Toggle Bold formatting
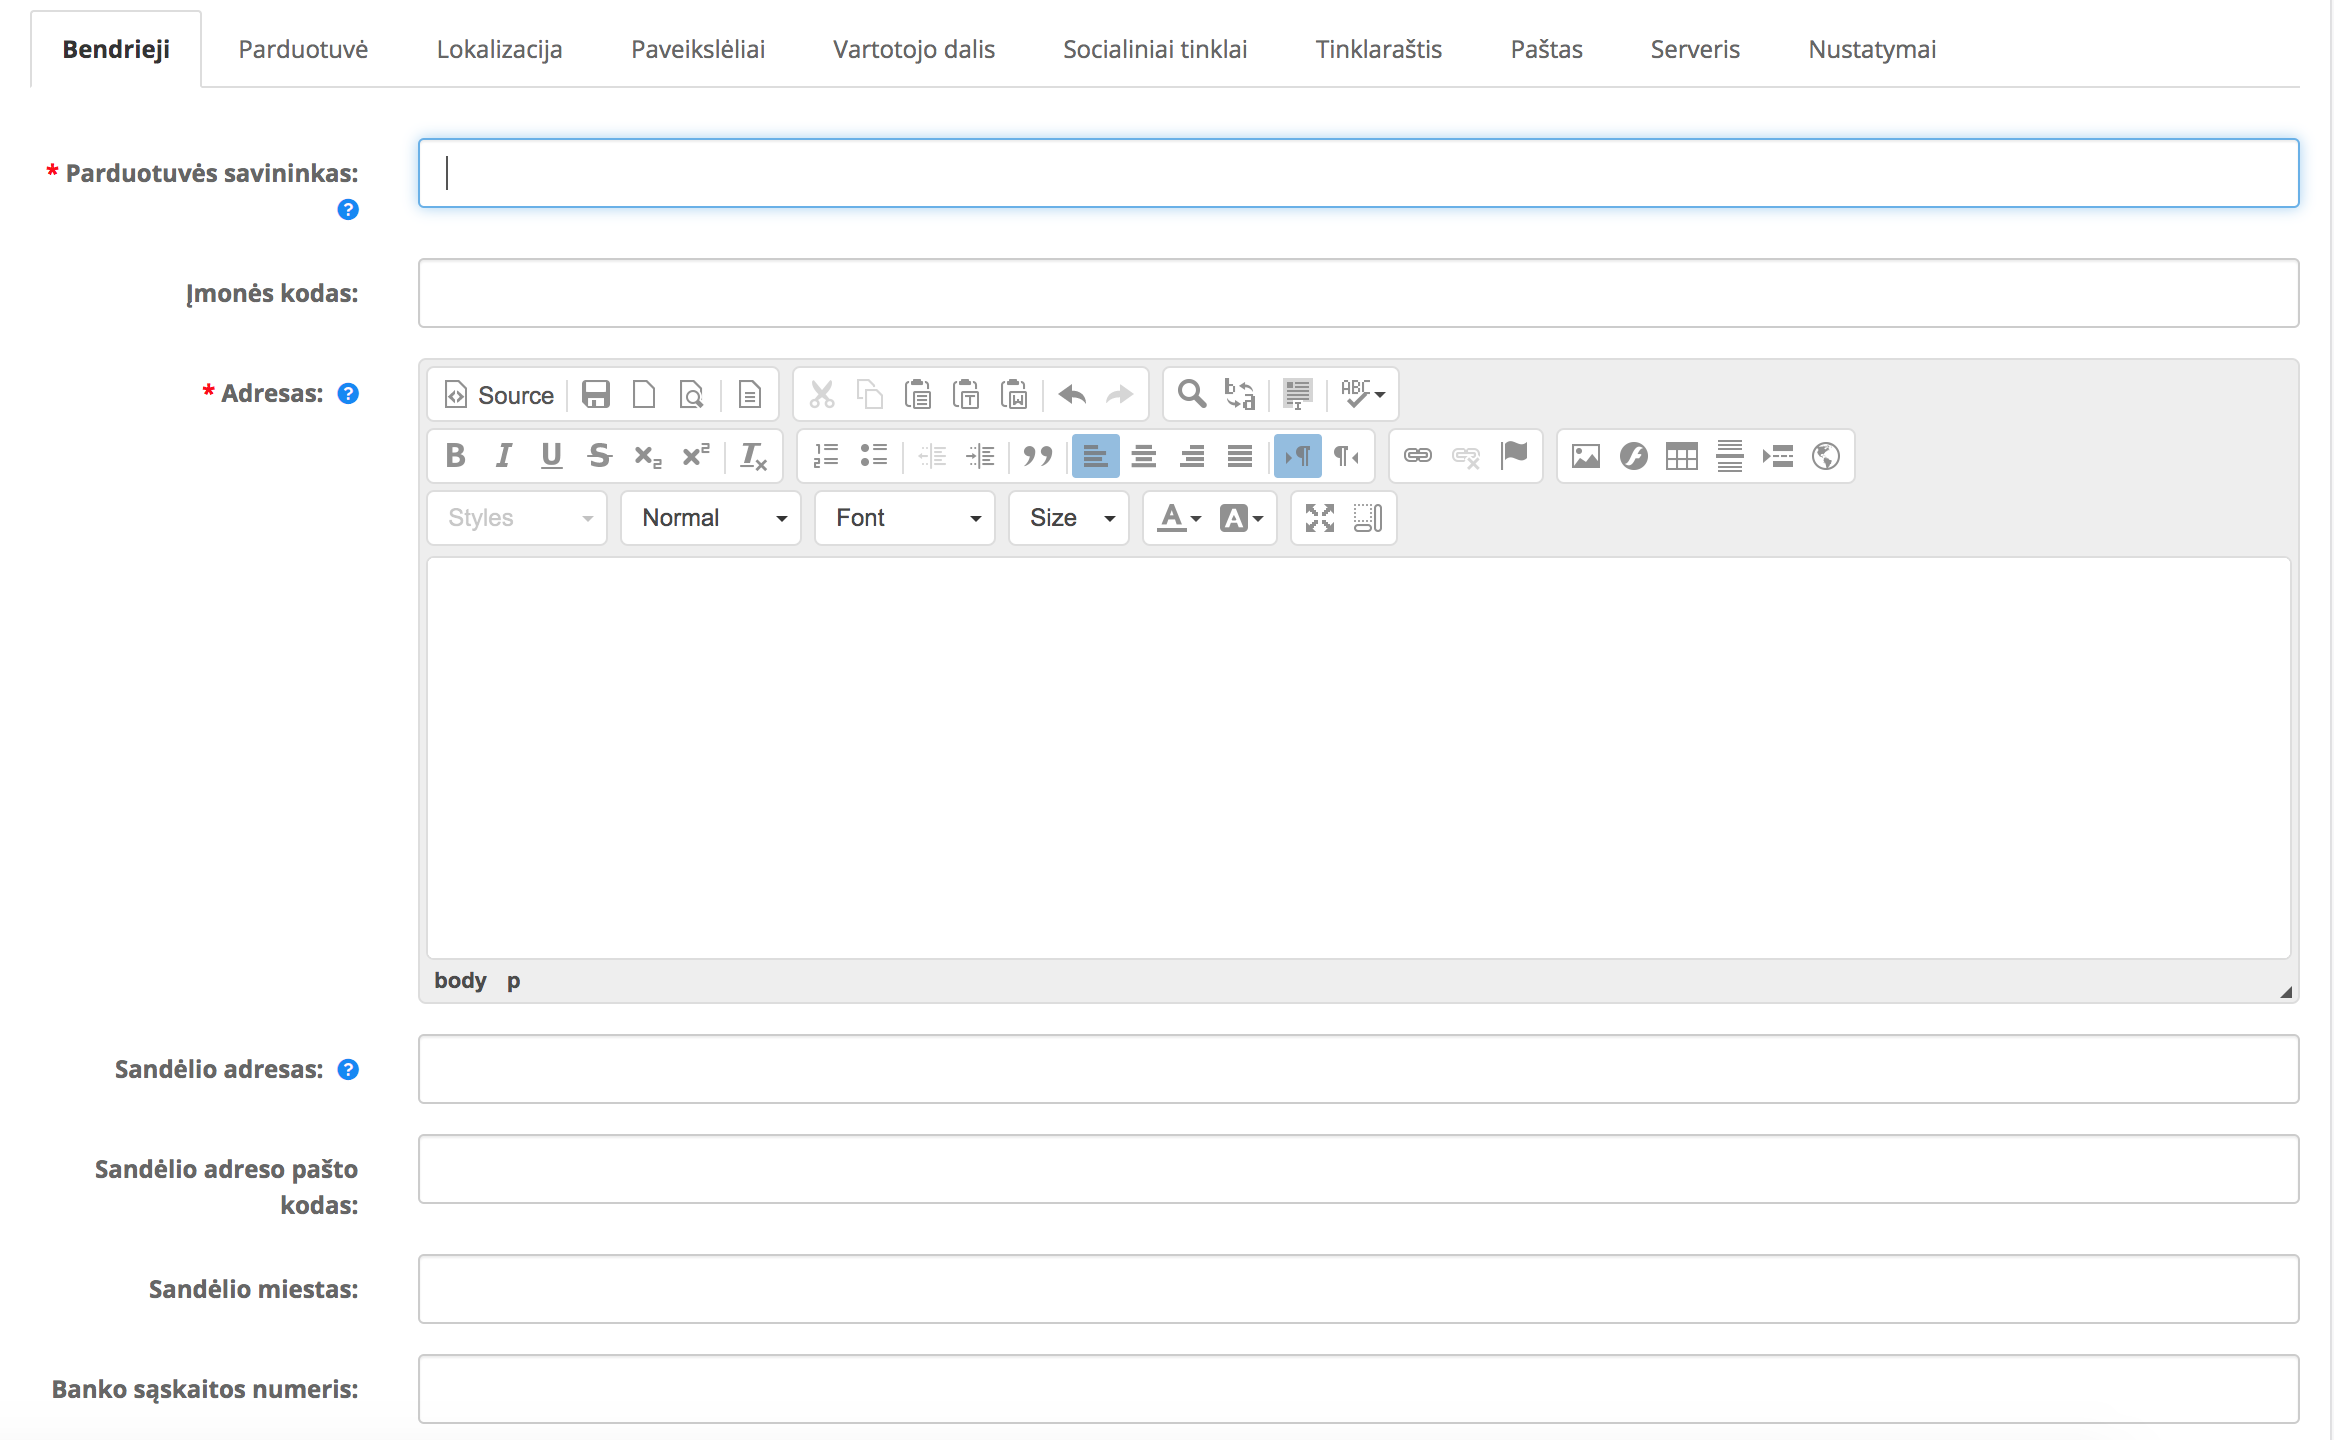2334x1440 pixels. pos(456,457)
